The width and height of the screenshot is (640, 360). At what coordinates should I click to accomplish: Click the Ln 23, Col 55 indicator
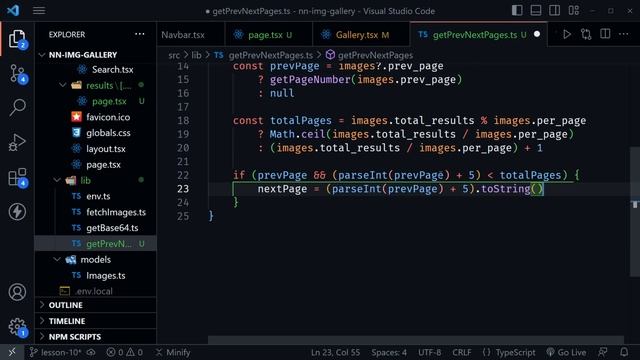(336, 352)
